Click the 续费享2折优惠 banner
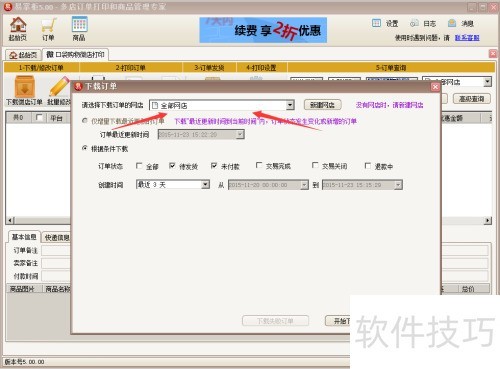500x369 pixels. [x=263, y=30]
